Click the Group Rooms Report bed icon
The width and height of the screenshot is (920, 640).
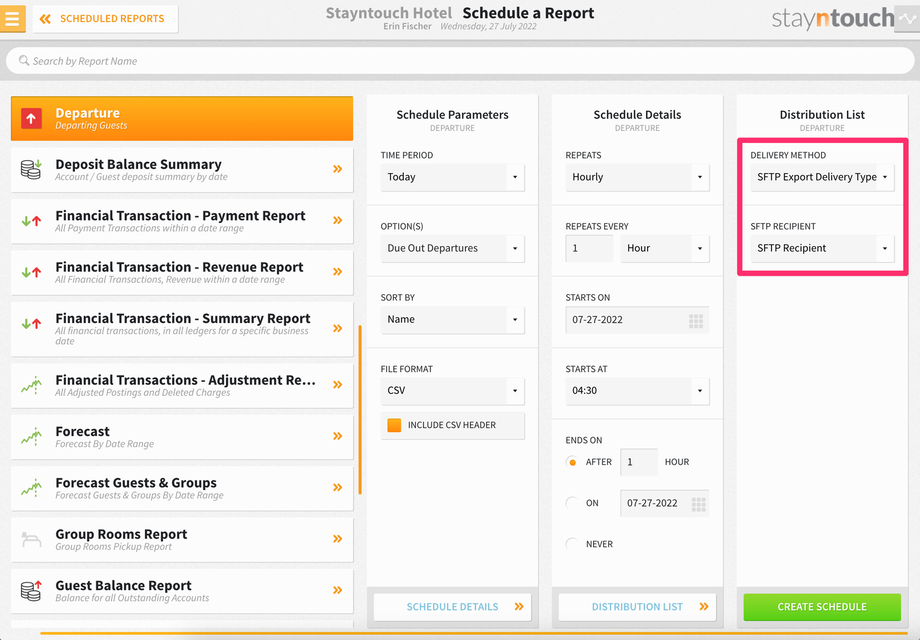[32, 539]
